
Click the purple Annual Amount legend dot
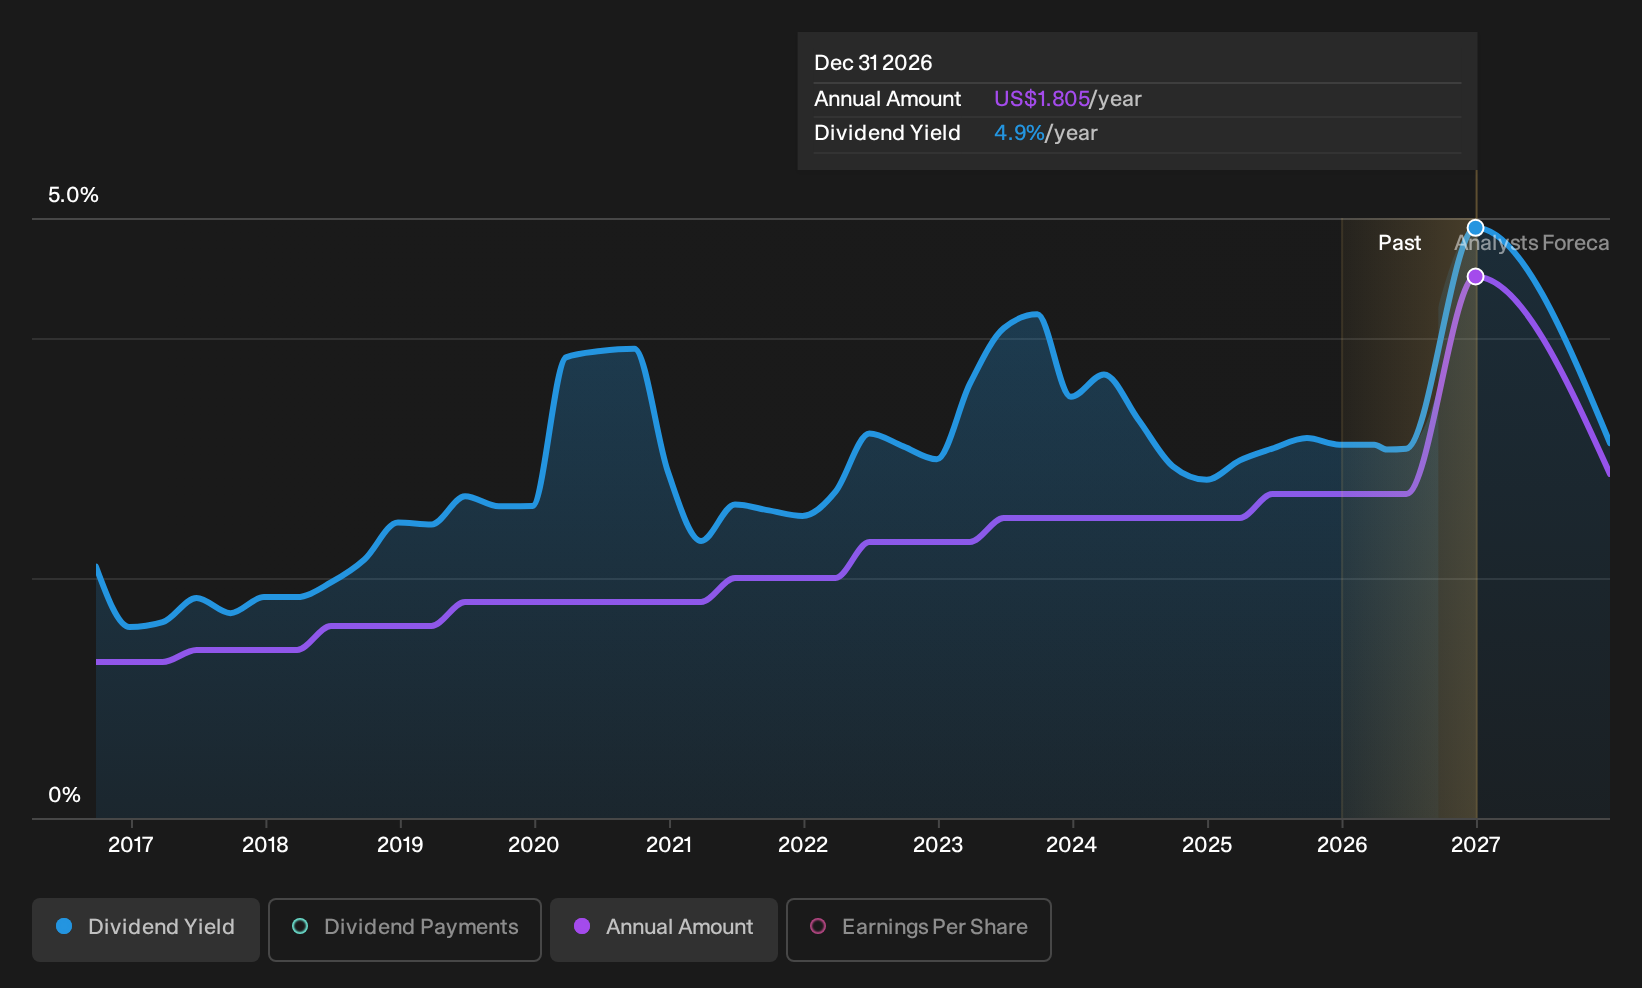582,927
